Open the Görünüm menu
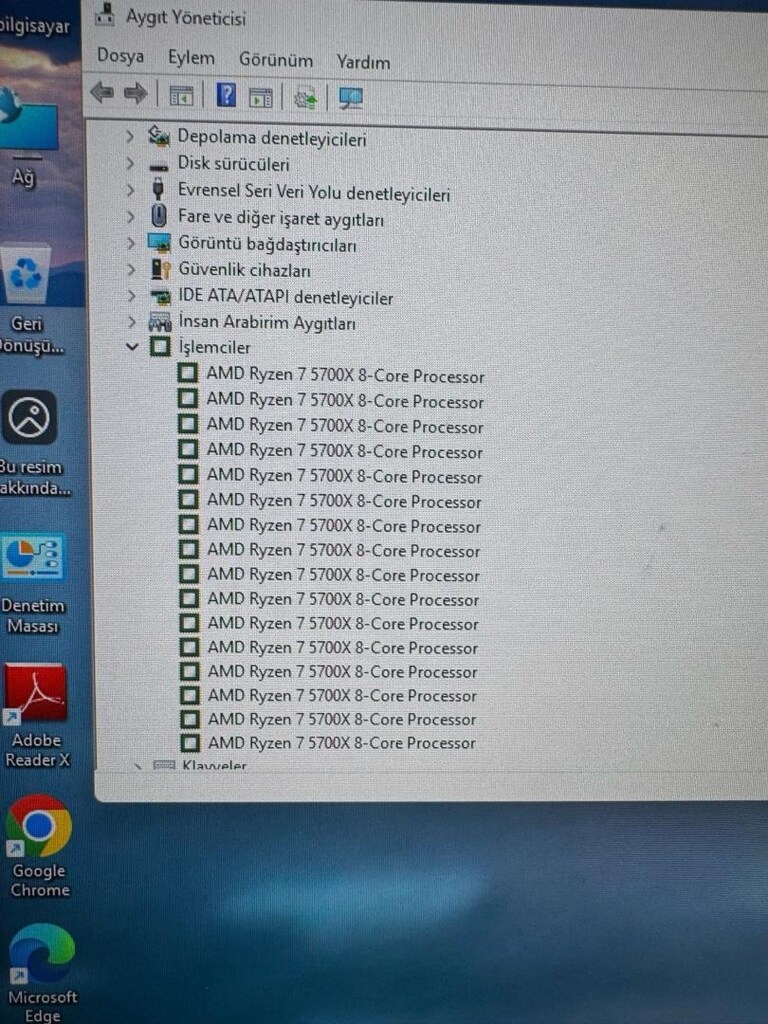The width and height of the screenshot is (768, 1024). point(276,60)
